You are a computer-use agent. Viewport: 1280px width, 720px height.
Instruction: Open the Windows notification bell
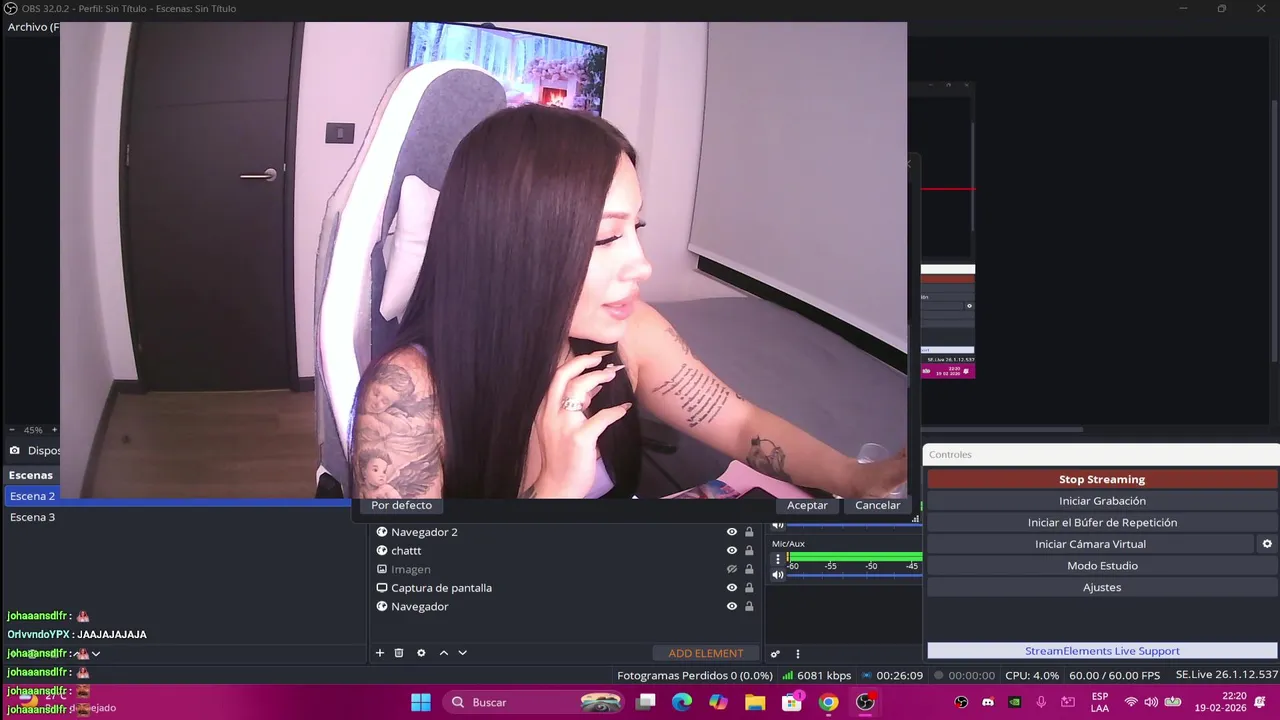pyautogui.click(x=1260, y=702)
